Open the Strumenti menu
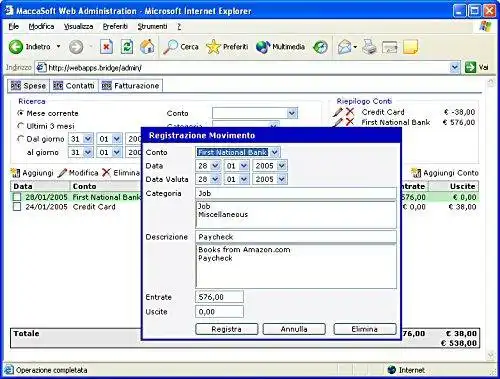The height and width of the screenshot is (379, 500). pyautogui.click(x=152, y=26)
